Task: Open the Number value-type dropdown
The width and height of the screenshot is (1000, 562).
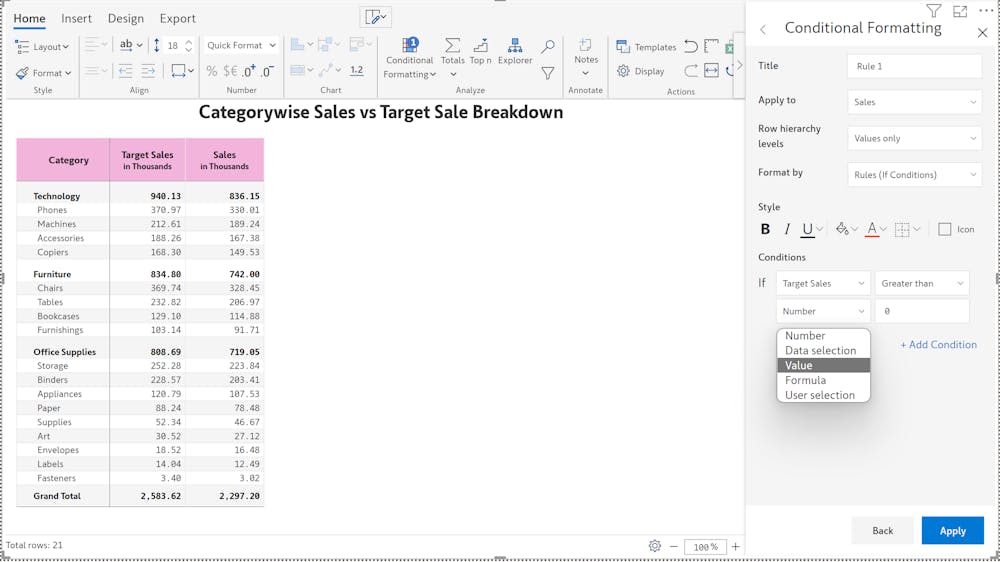Action: 823,311
